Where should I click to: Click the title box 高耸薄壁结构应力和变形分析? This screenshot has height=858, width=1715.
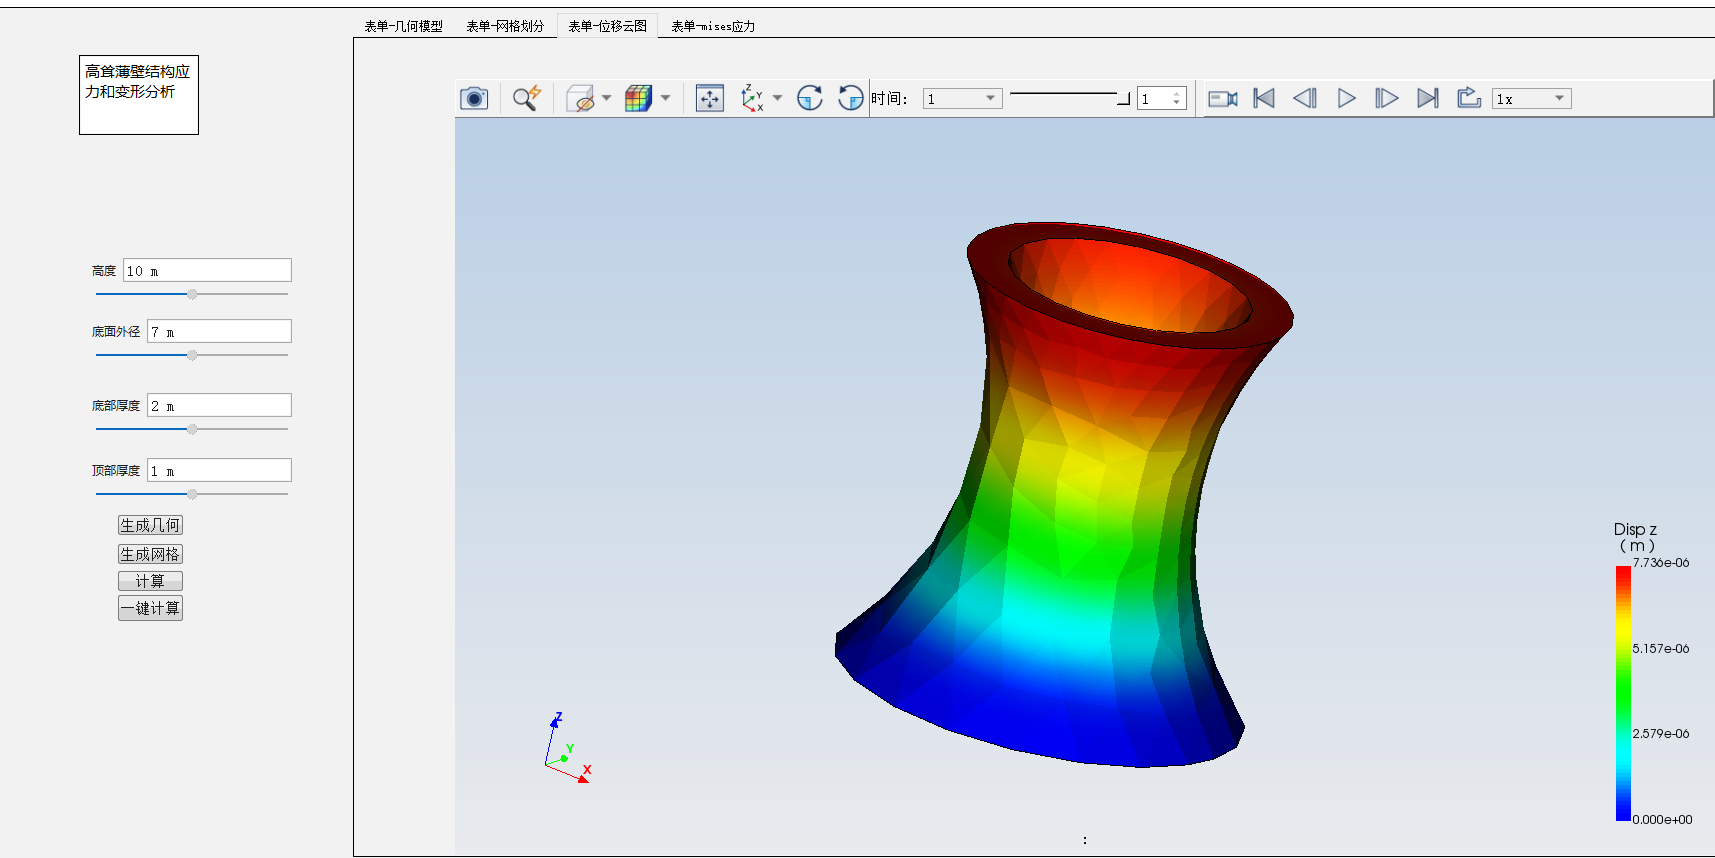(139, 95)
